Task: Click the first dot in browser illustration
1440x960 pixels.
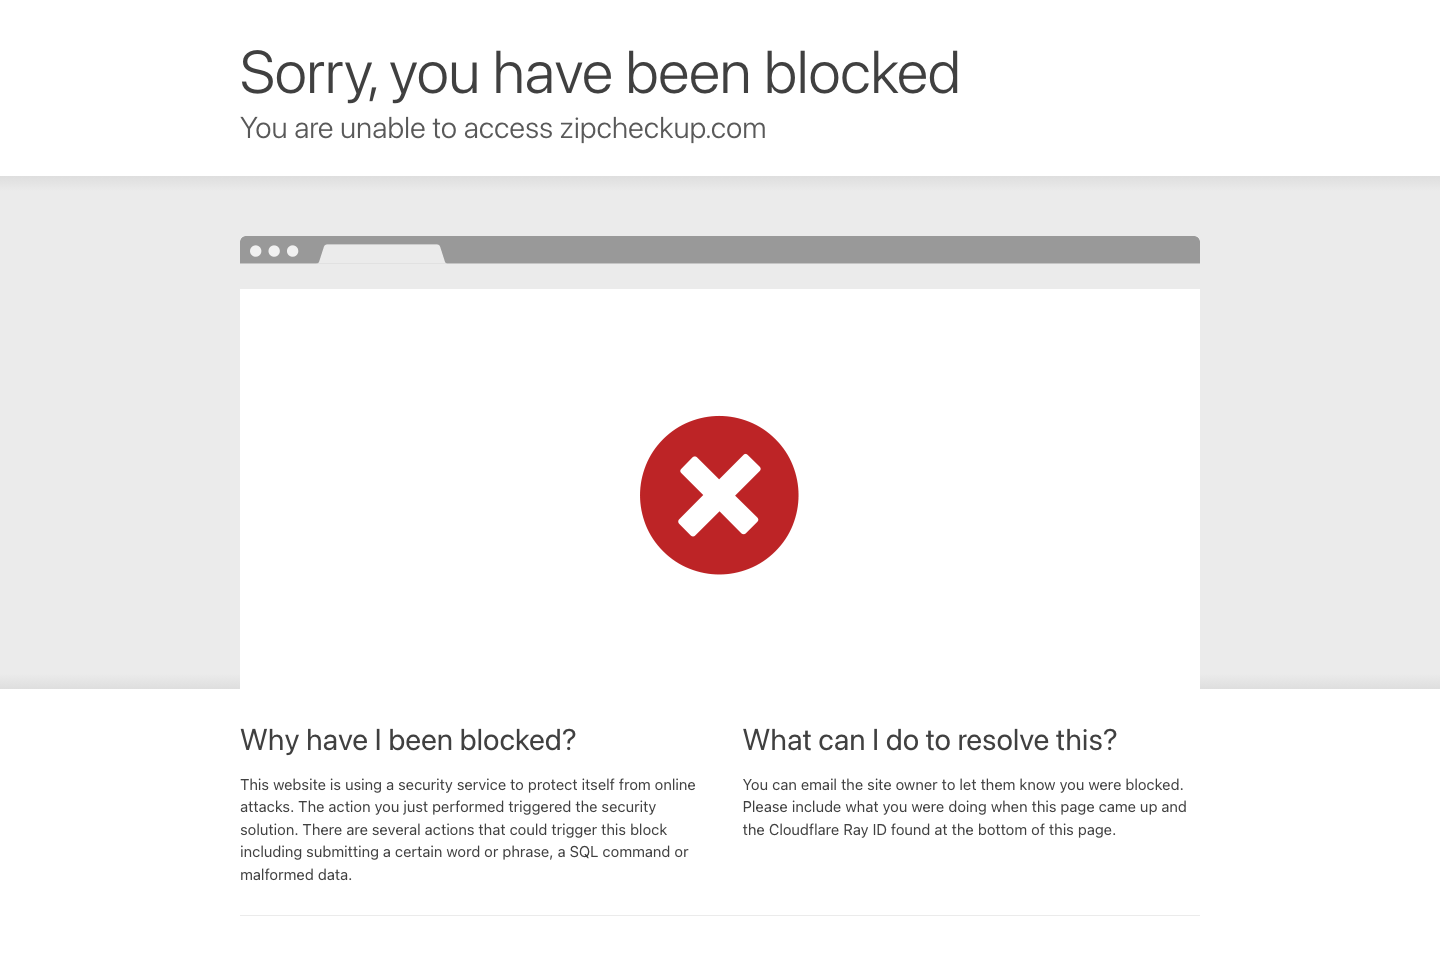Action: 256,251
